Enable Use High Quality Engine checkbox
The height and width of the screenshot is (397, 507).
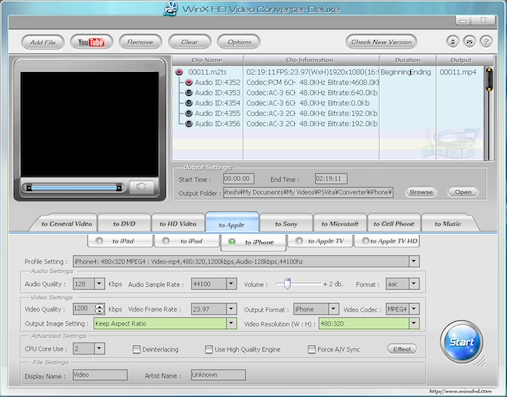click(209, 349)
